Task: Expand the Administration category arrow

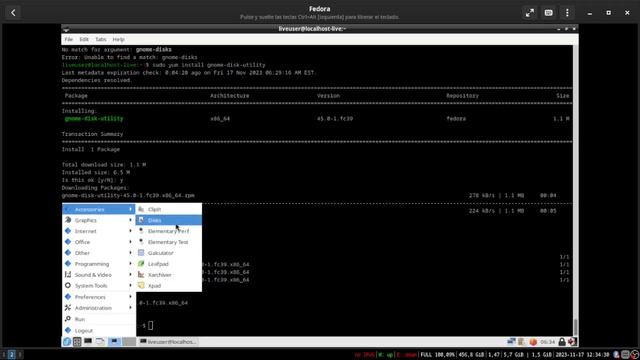Action: (131, 308)
